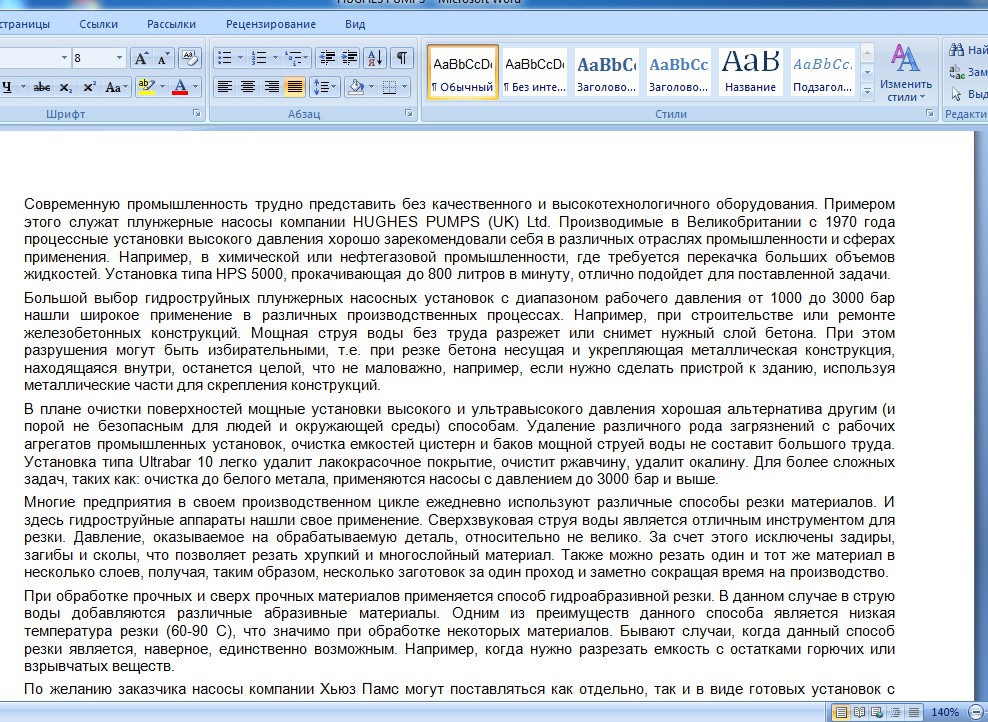The height and width of the screenshot is (722, 988).
Task: Toggle superscript formatting
Action: (x=89, y=87)
